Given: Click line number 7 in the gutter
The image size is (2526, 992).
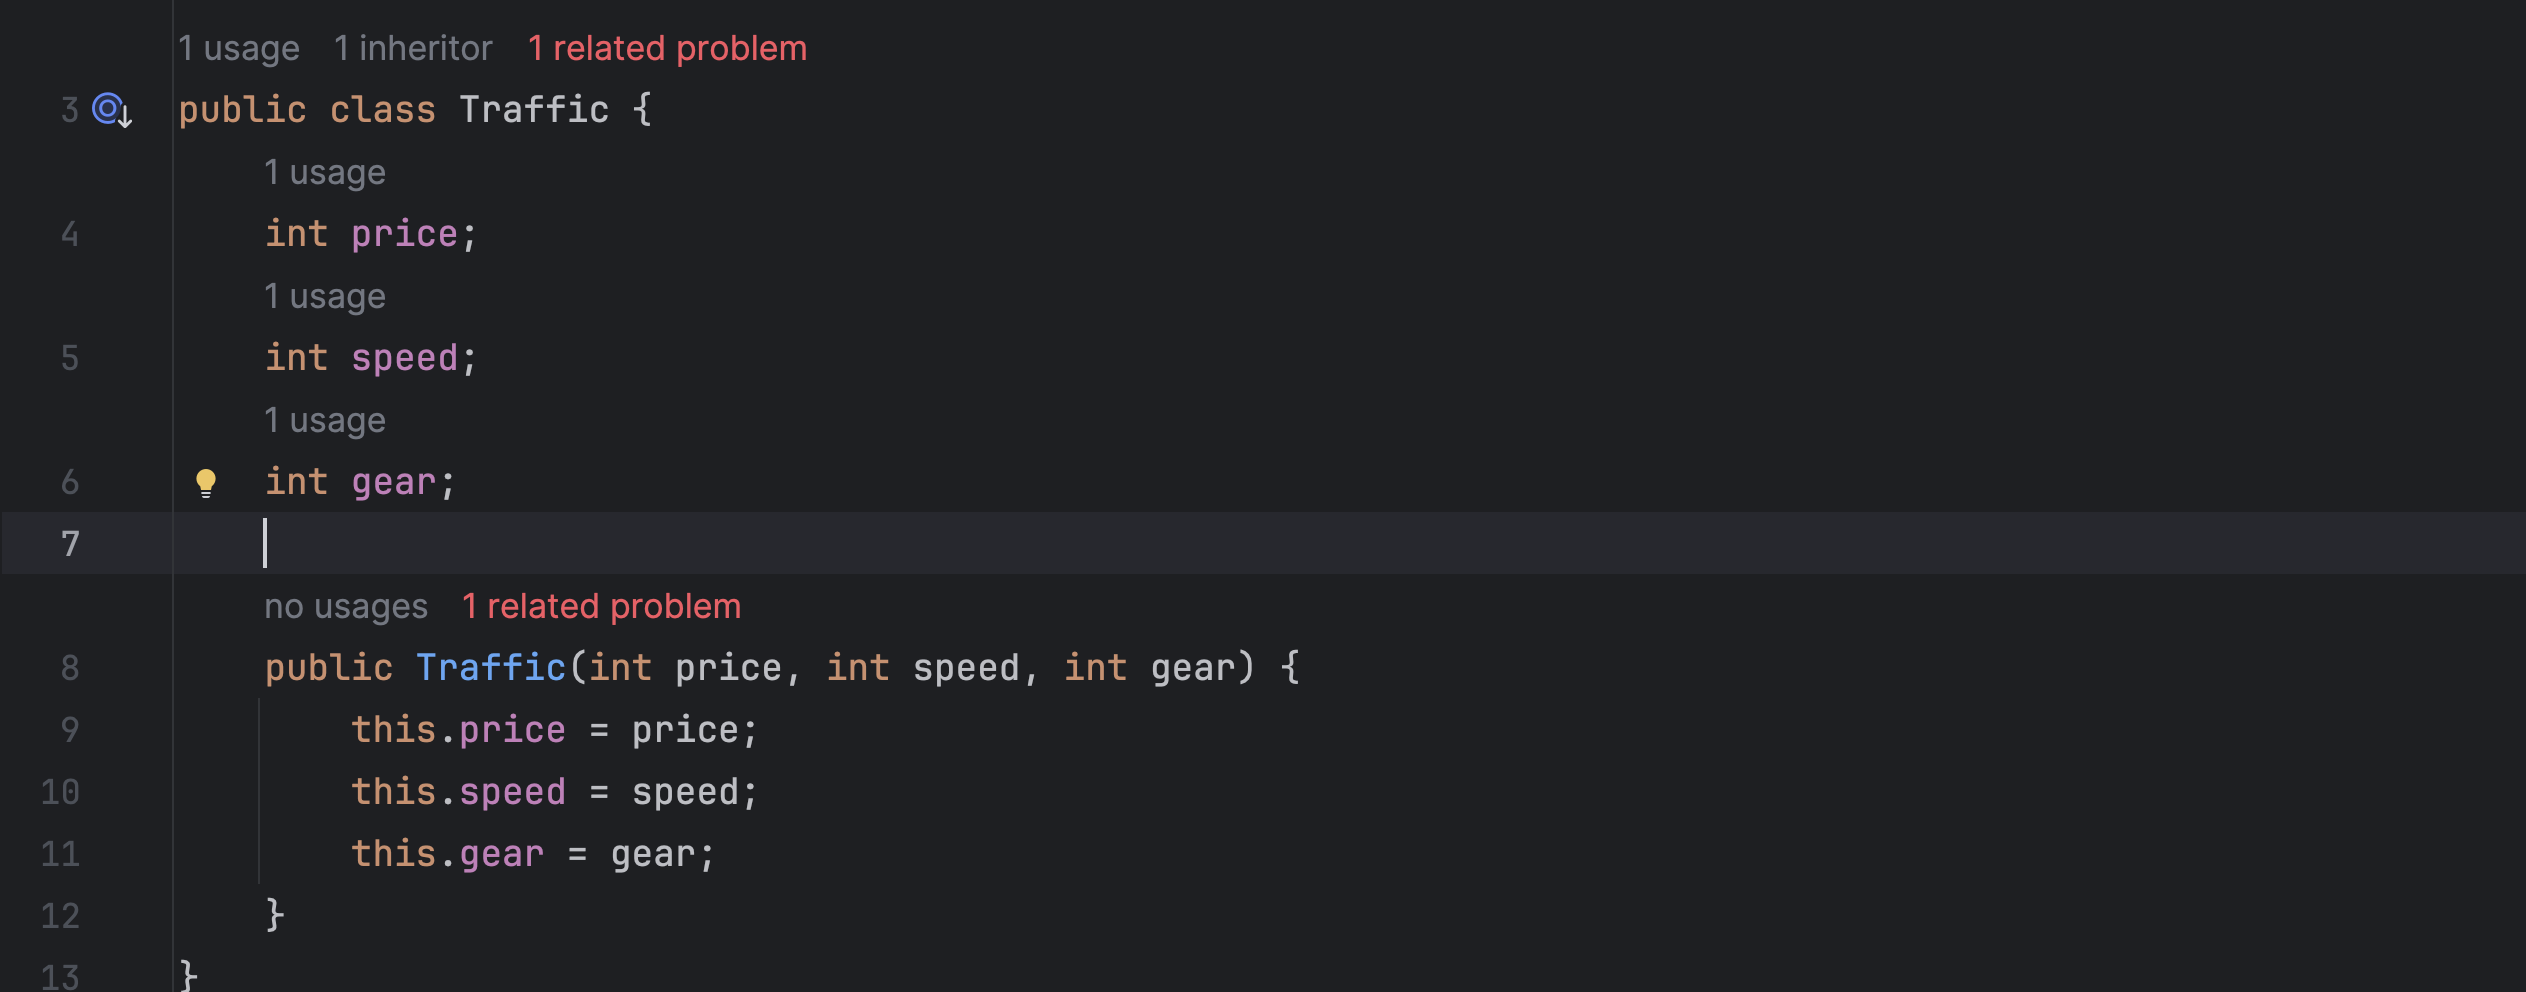Looking at the screenshot, I should point(70,544).
